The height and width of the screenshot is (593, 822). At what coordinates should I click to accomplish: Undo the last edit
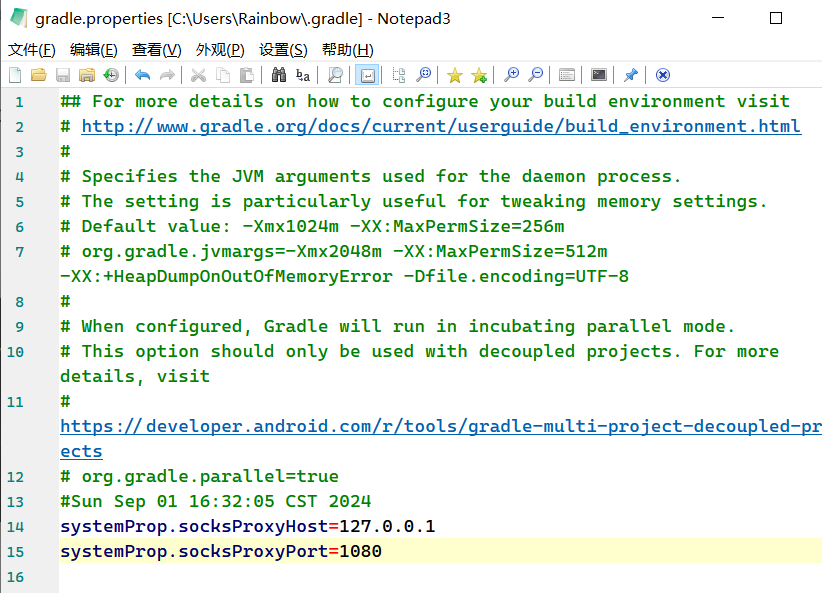click(142, 75)
